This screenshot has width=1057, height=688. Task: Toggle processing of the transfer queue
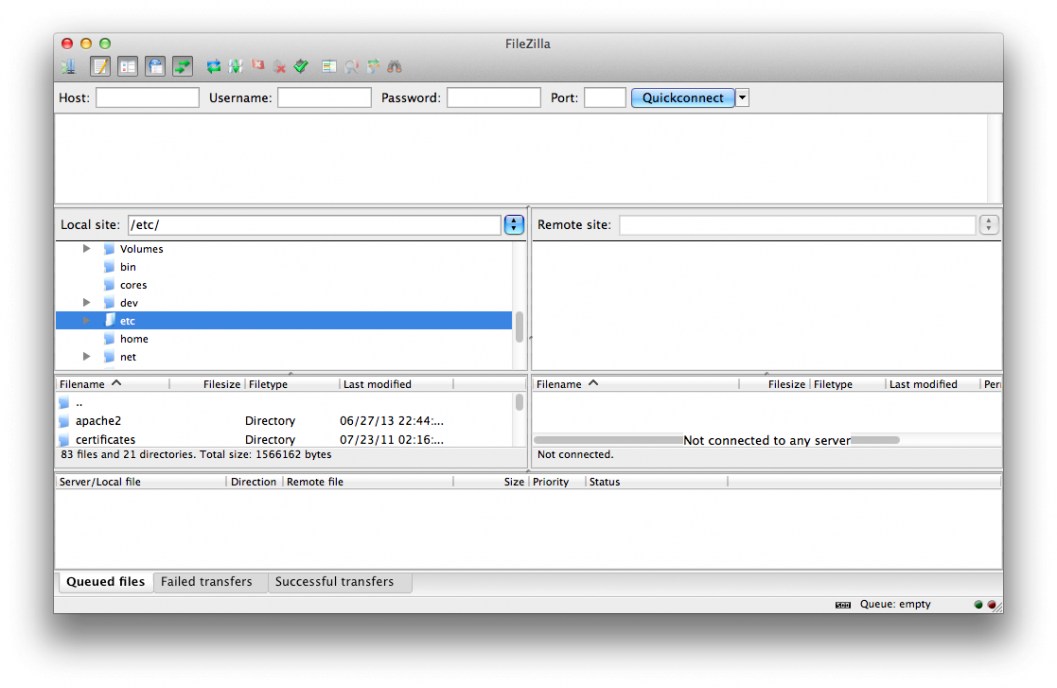click(236, 66)
